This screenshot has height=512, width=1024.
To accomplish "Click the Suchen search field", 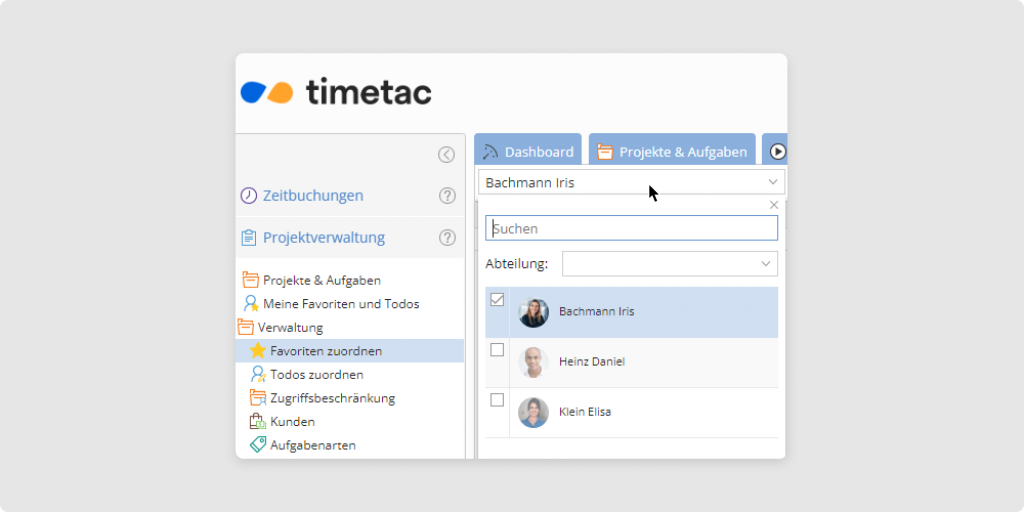I will pos(631,229).
